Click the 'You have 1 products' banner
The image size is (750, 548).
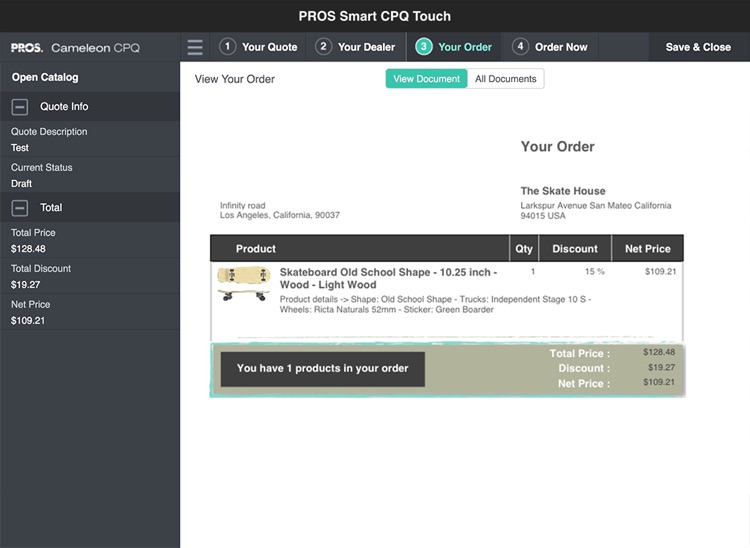[x=322, y=369]
